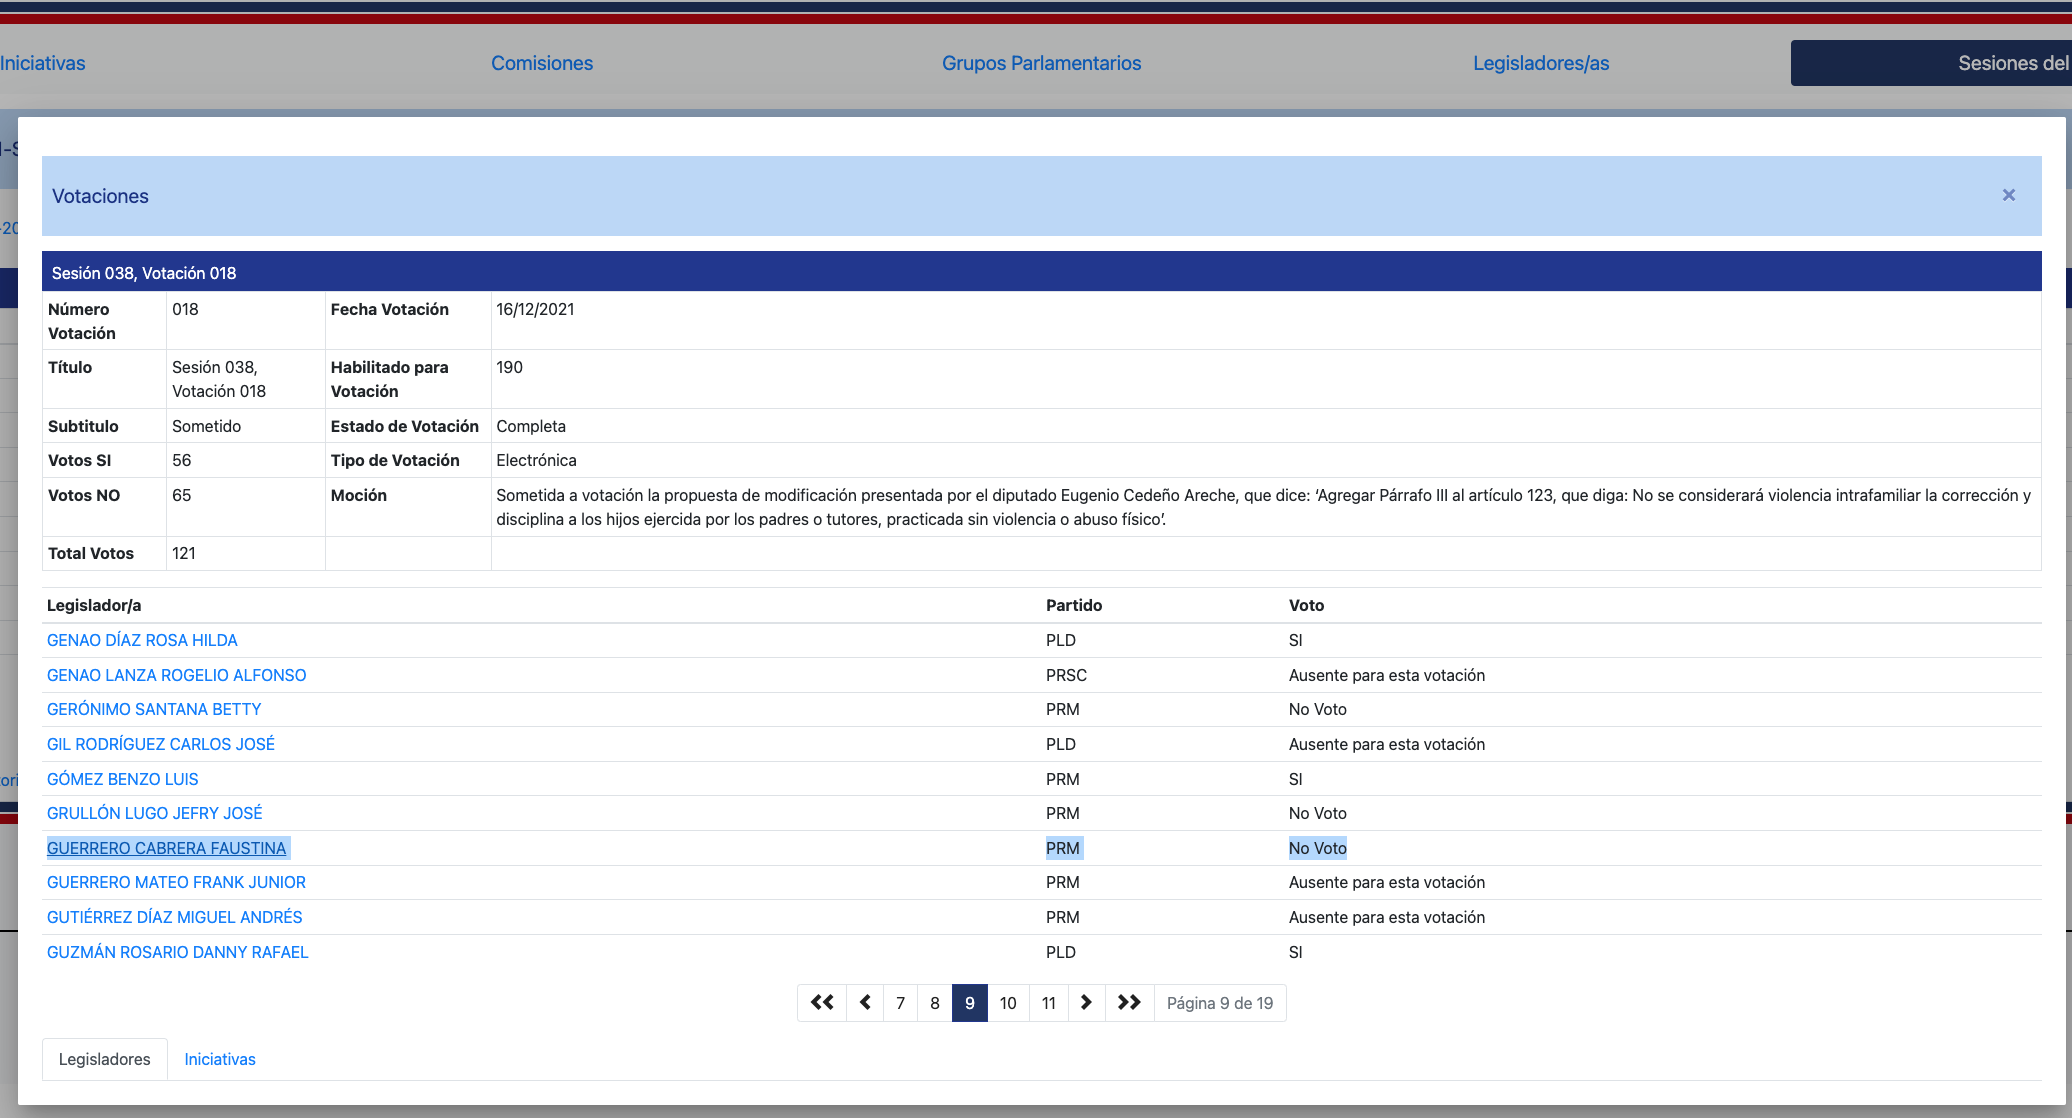The image size is (2072, 1118).
Task: Open Comisiones in top navigation
Action: click(x=542, y=63)
